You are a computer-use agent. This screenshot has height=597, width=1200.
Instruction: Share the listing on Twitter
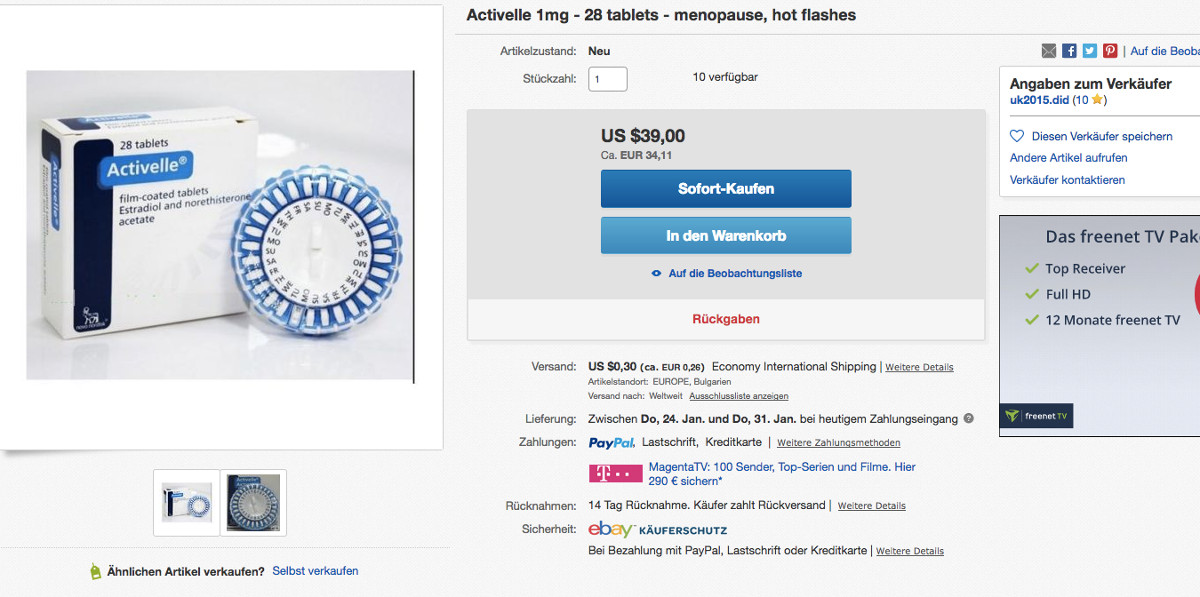point(1089,51)
